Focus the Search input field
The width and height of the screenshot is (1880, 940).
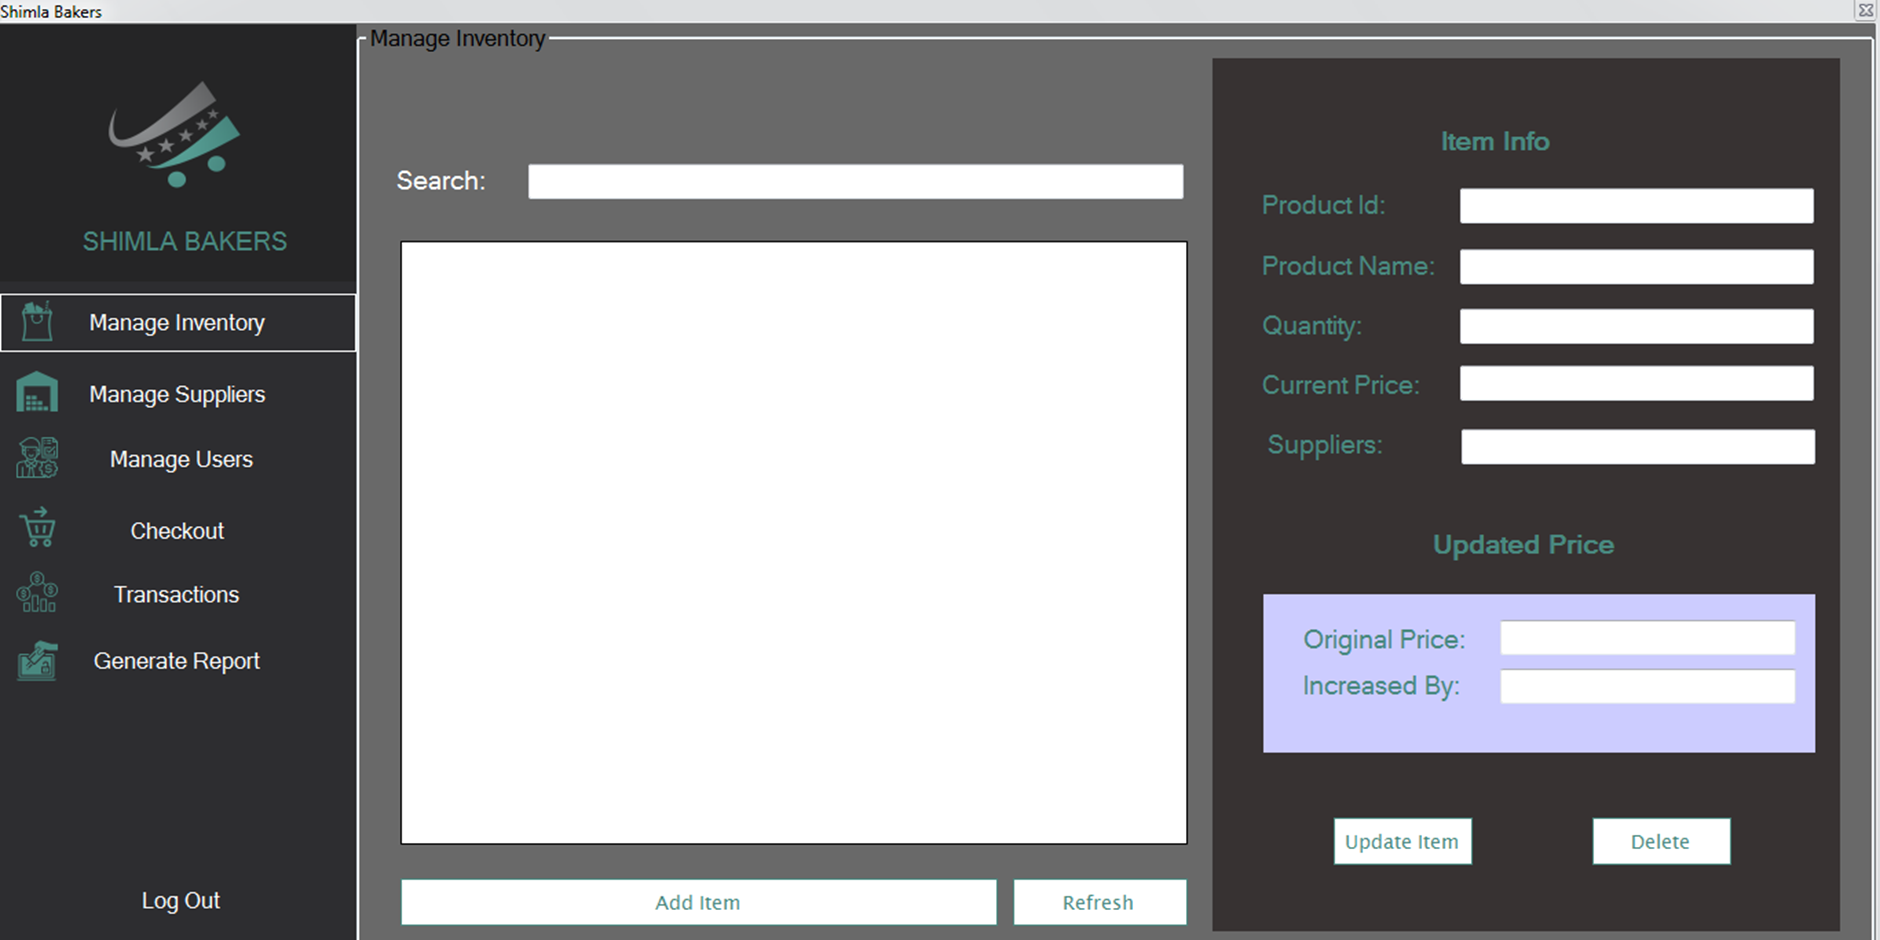coord(856,181)
